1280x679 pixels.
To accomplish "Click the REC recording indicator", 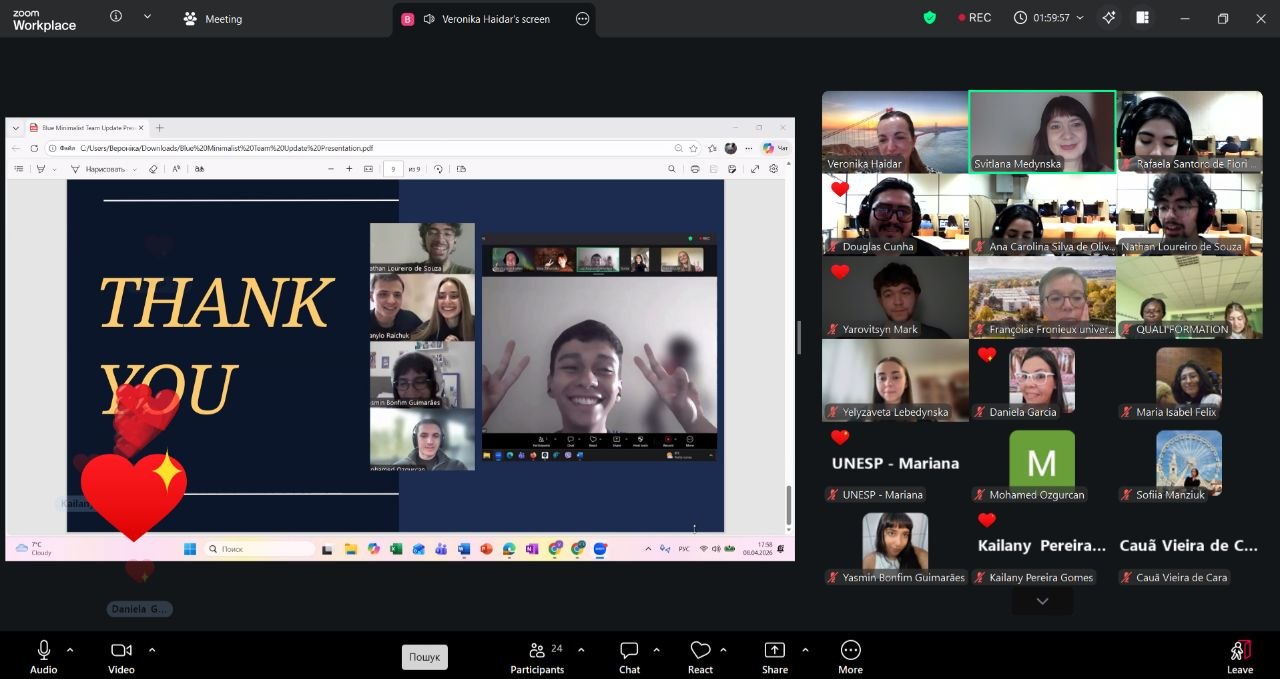I will click(x=974, y=18).
